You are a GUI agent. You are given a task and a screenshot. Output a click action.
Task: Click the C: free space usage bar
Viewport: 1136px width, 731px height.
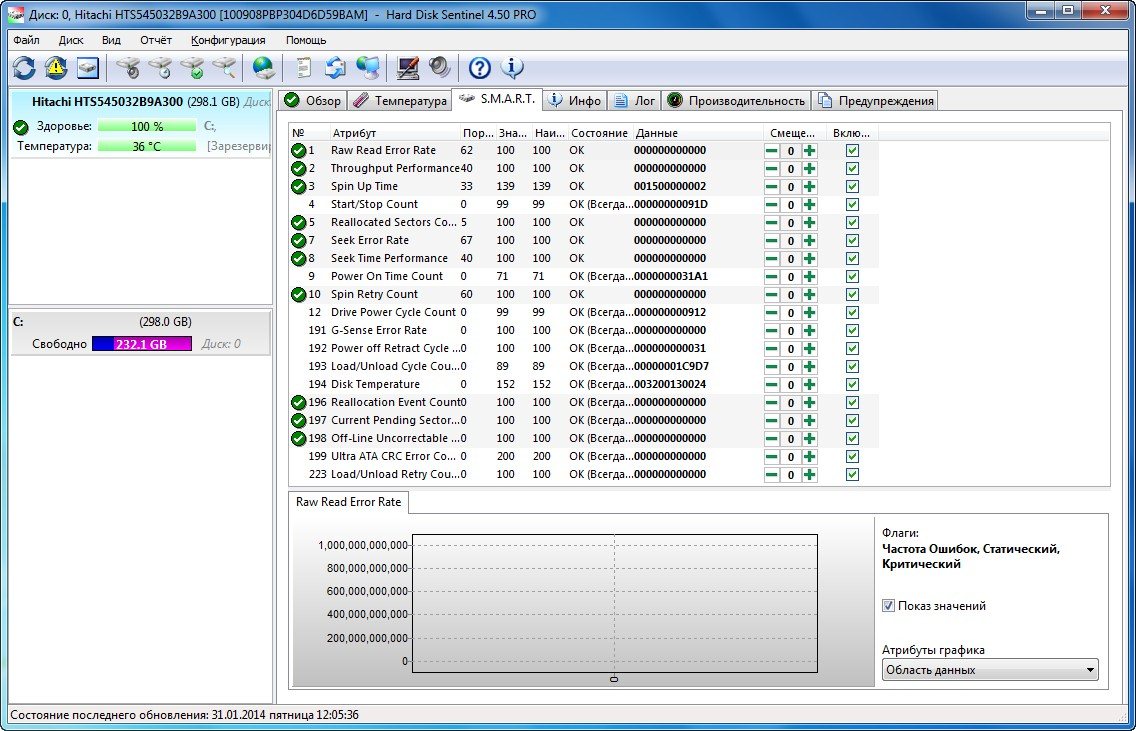tap(142, 344)
